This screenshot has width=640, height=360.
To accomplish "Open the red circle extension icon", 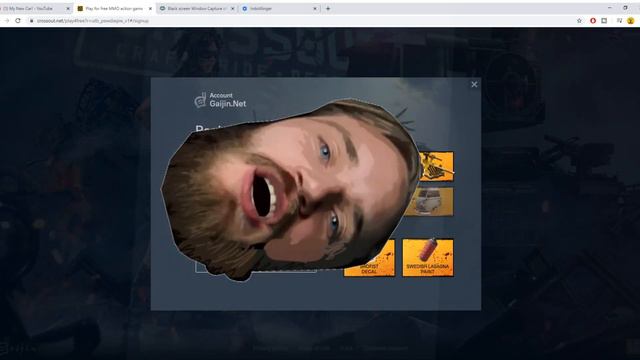I will click(x=593, y=21).
